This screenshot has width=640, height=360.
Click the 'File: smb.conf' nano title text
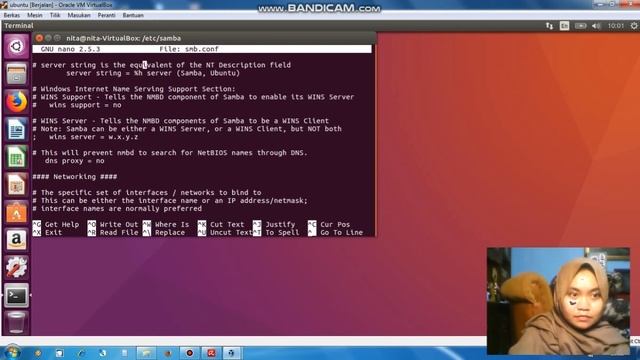(x=189, y=49)
